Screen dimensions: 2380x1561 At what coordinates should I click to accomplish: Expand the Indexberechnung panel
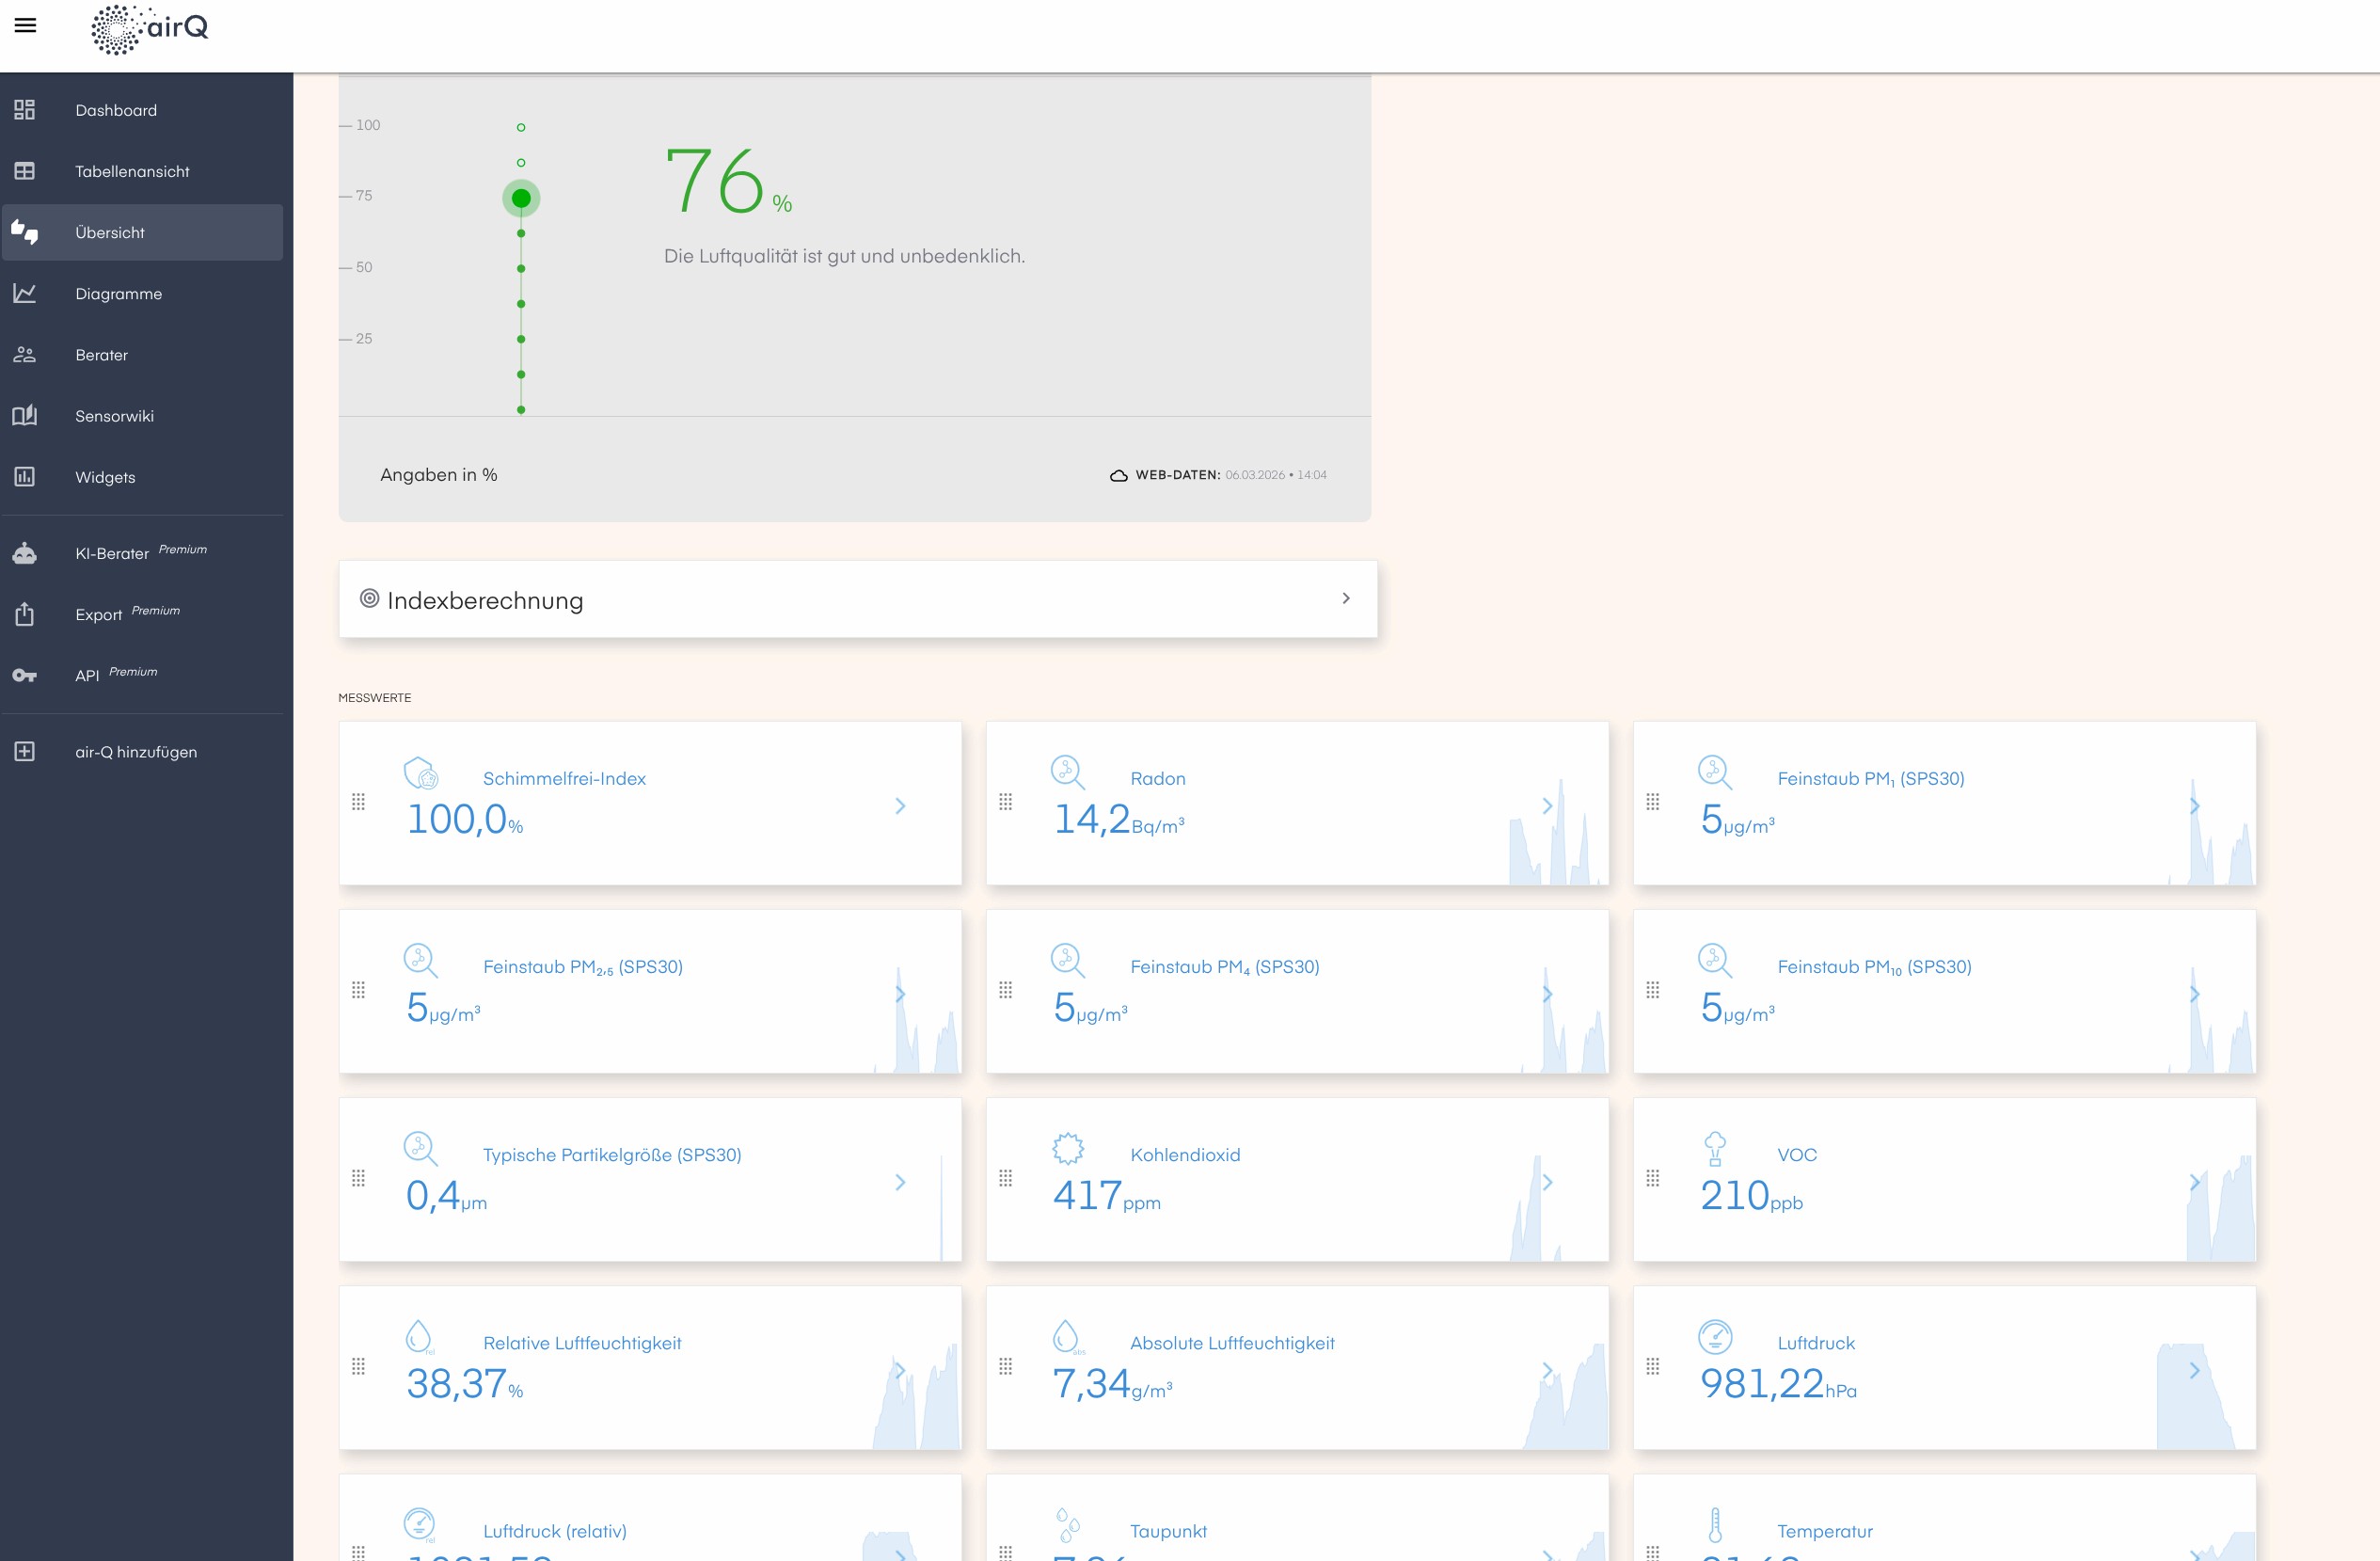(1345, 598)
